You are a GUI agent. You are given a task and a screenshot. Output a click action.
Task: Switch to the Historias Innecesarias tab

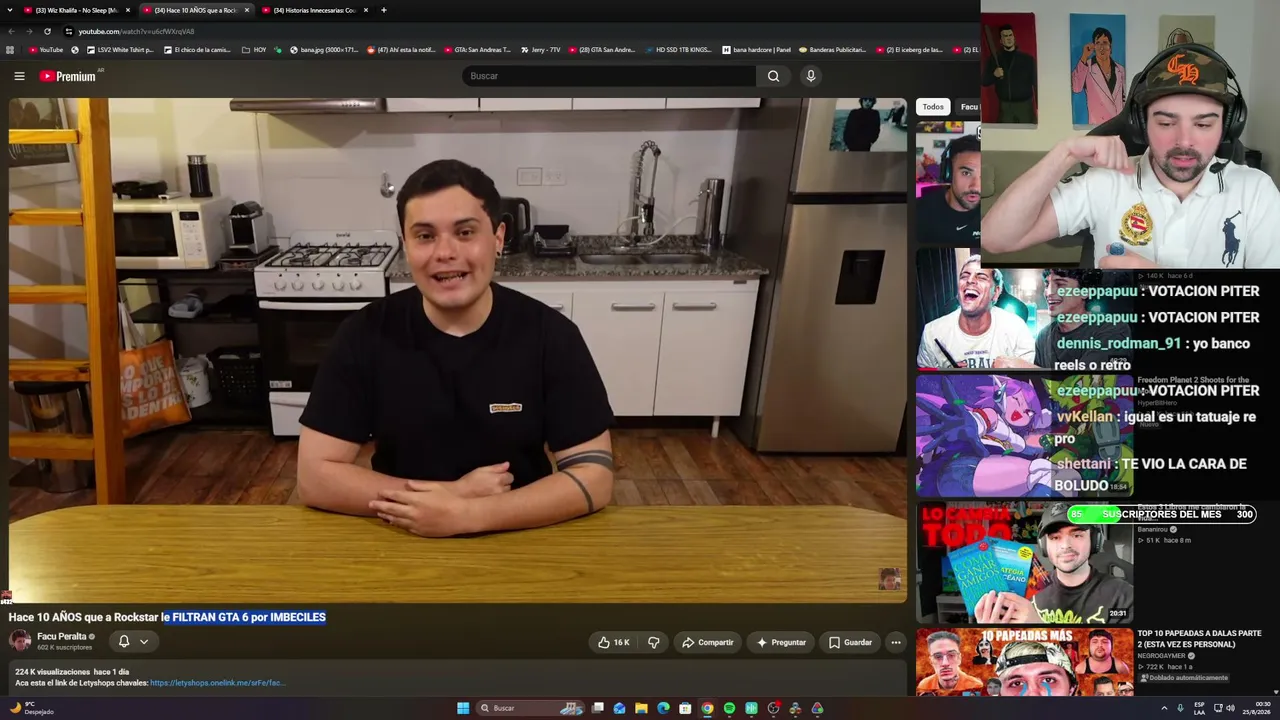click(314, 10)
